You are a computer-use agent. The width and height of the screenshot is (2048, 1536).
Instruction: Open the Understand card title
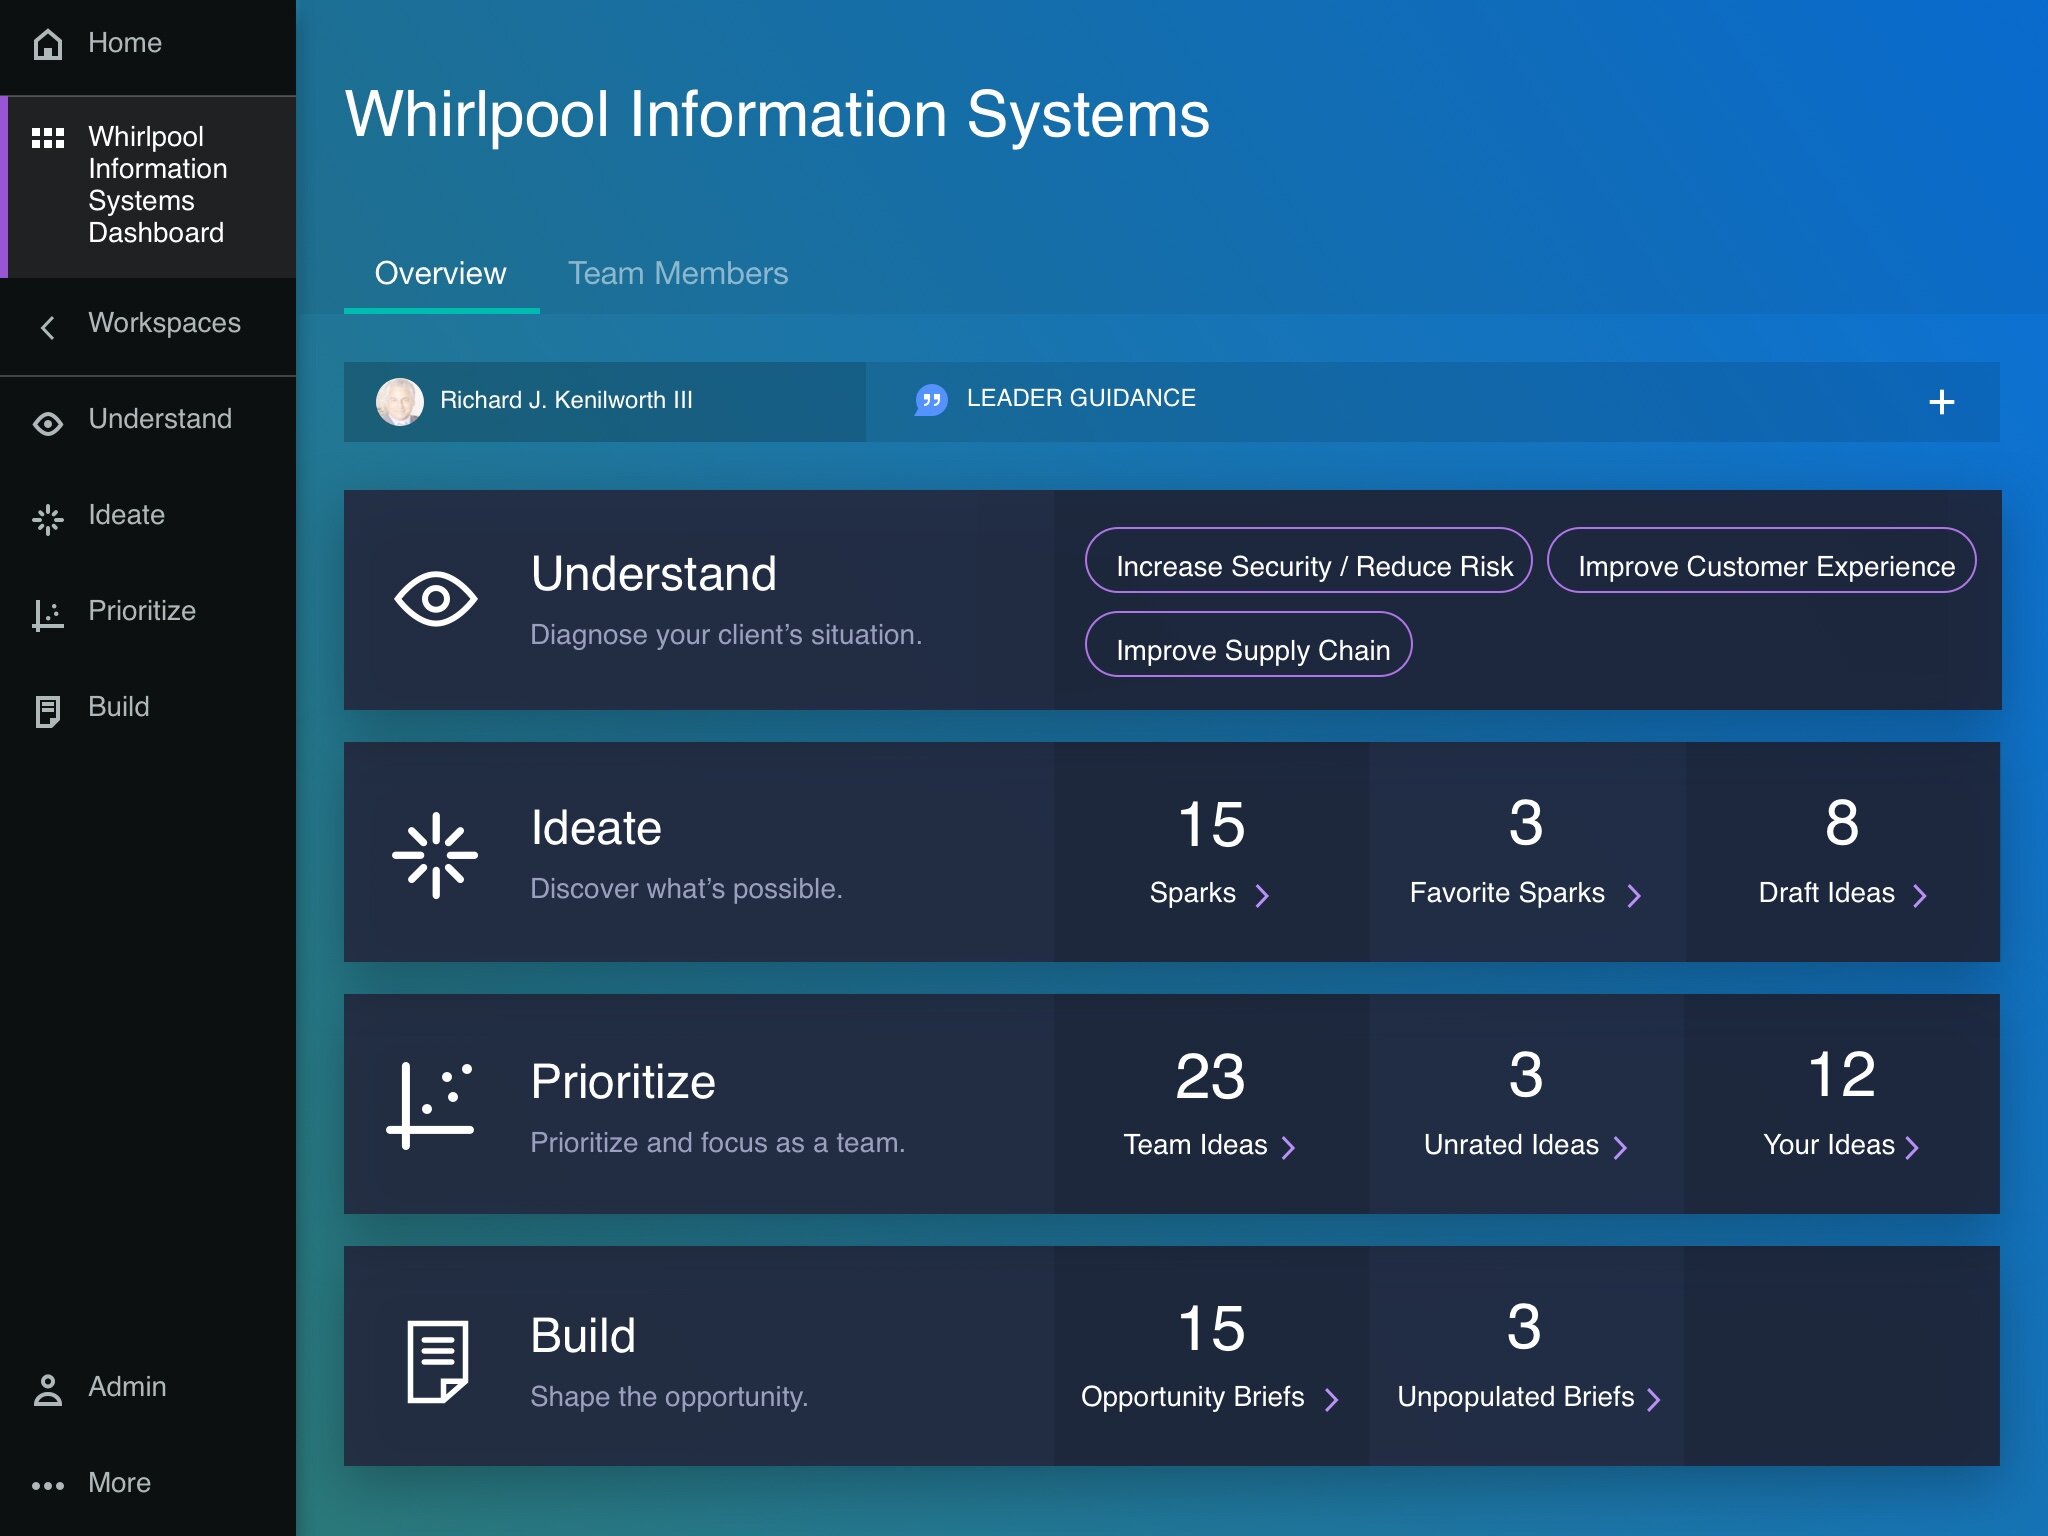654,574
